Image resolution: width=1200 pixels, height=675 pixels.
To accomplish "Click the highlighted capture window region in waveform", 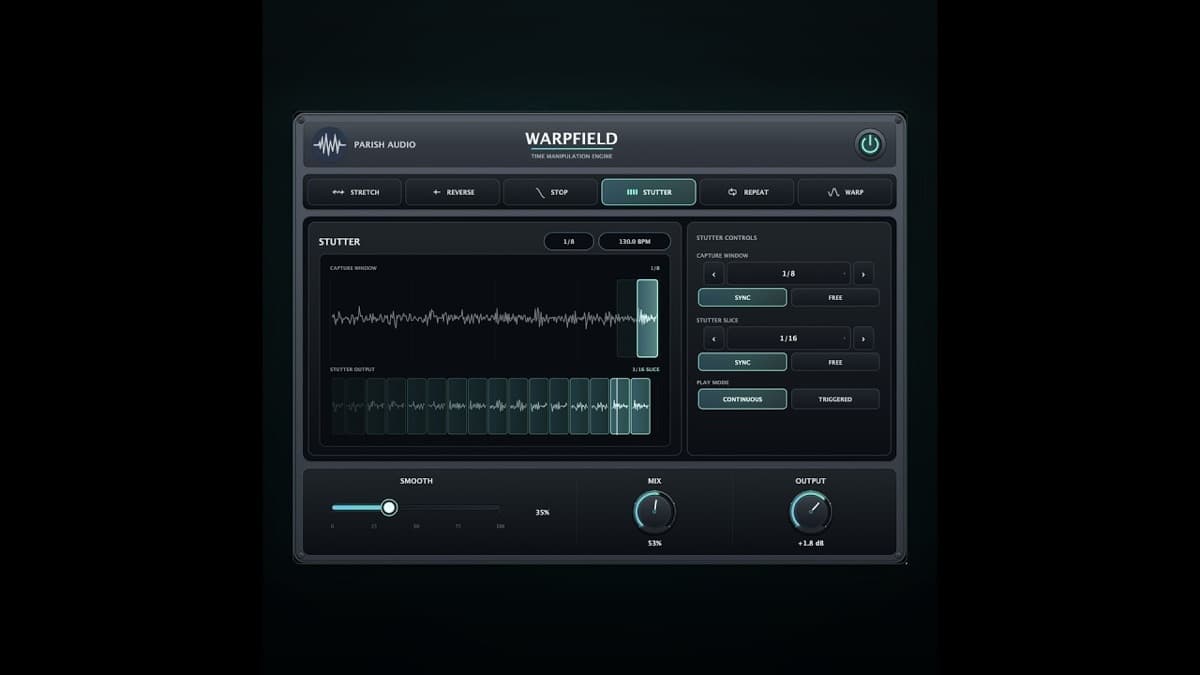I will (x=647, y=318).
